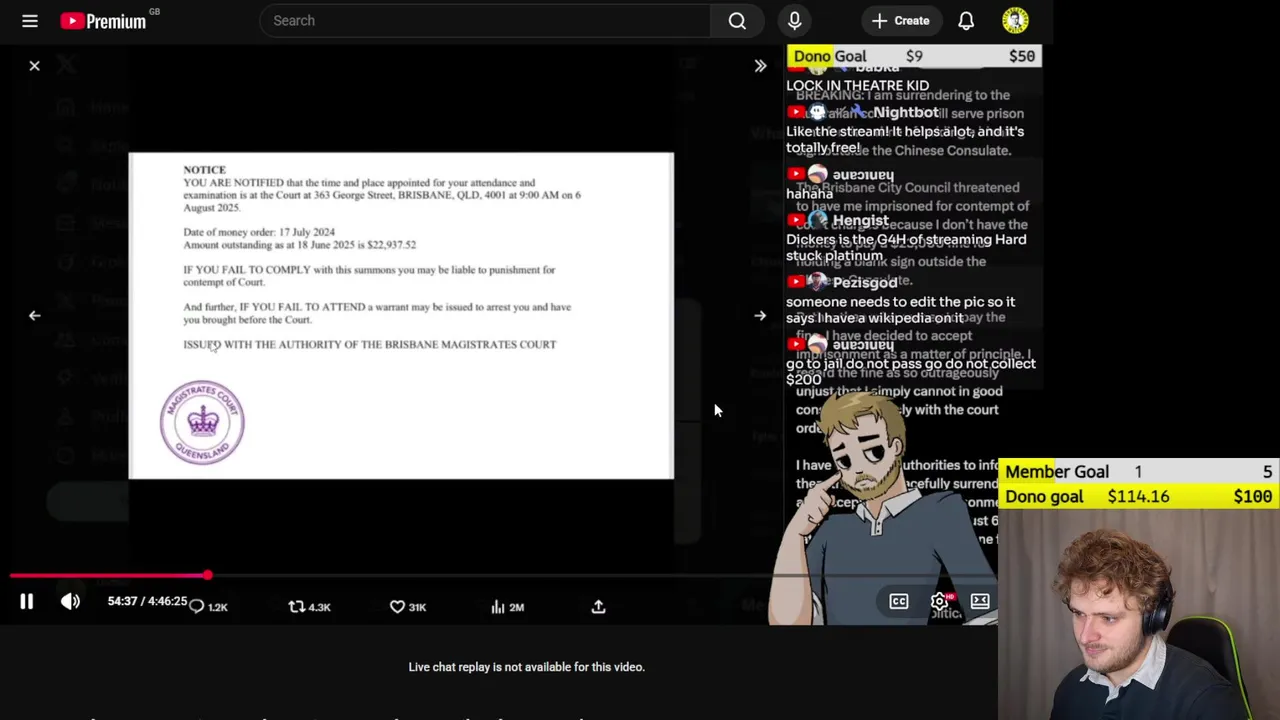This screenshot has width=1280, height=720.
Task: Click the 'hahaha' chat message
Action: point(809,193)
